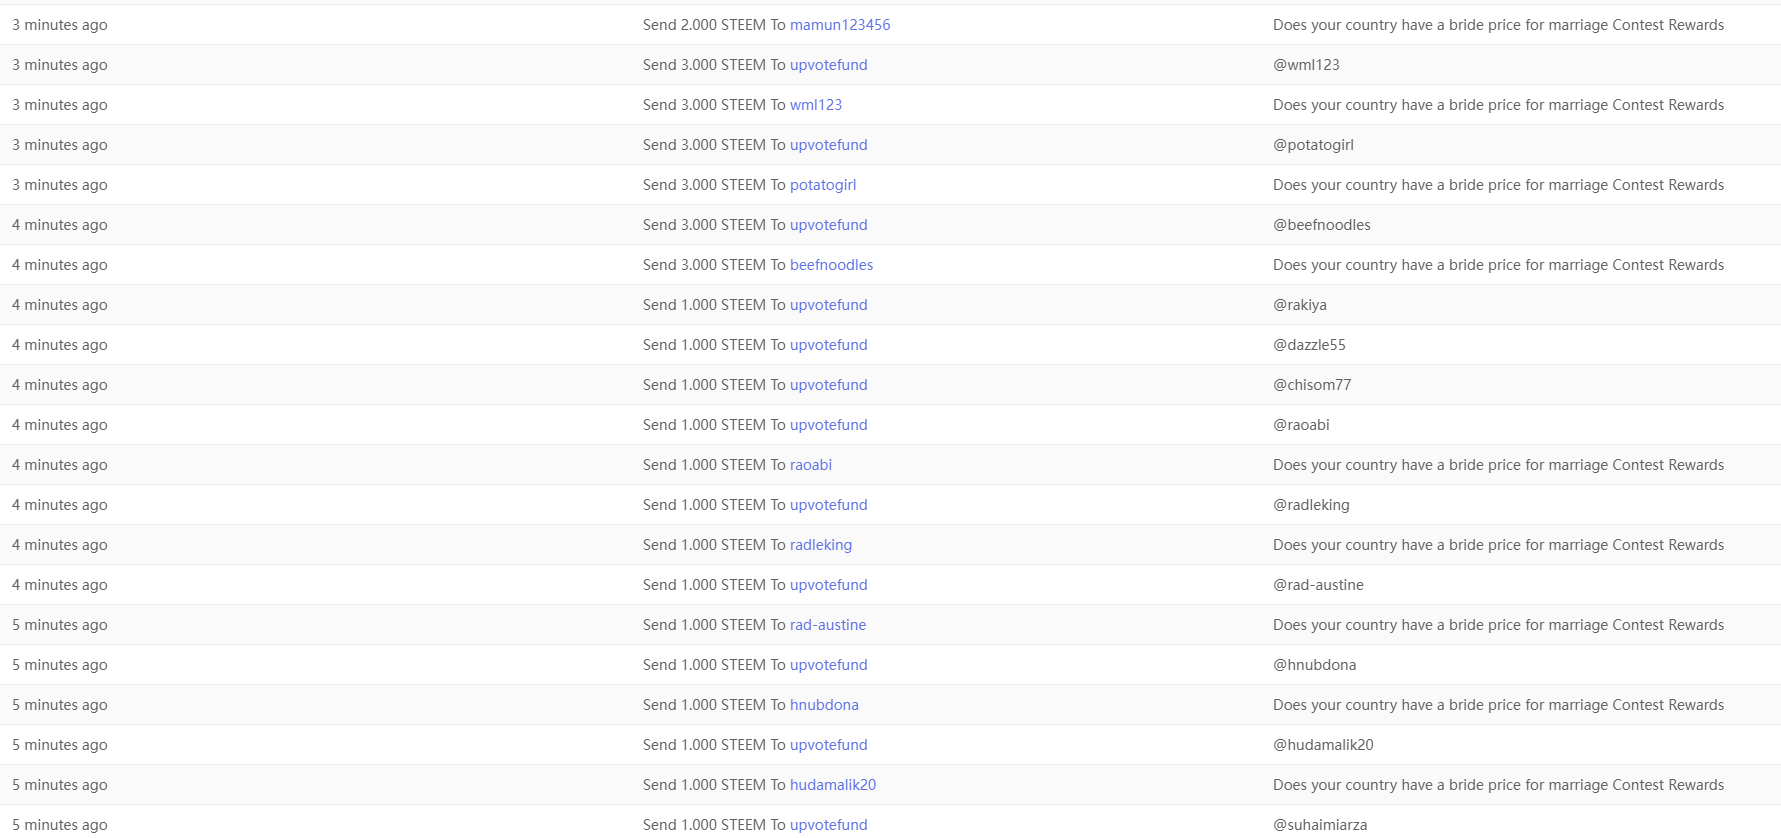Open upvotefund link in the @suhaimiarza row
This screenshot has height=838, width=1781.
(x=829, y=825)
